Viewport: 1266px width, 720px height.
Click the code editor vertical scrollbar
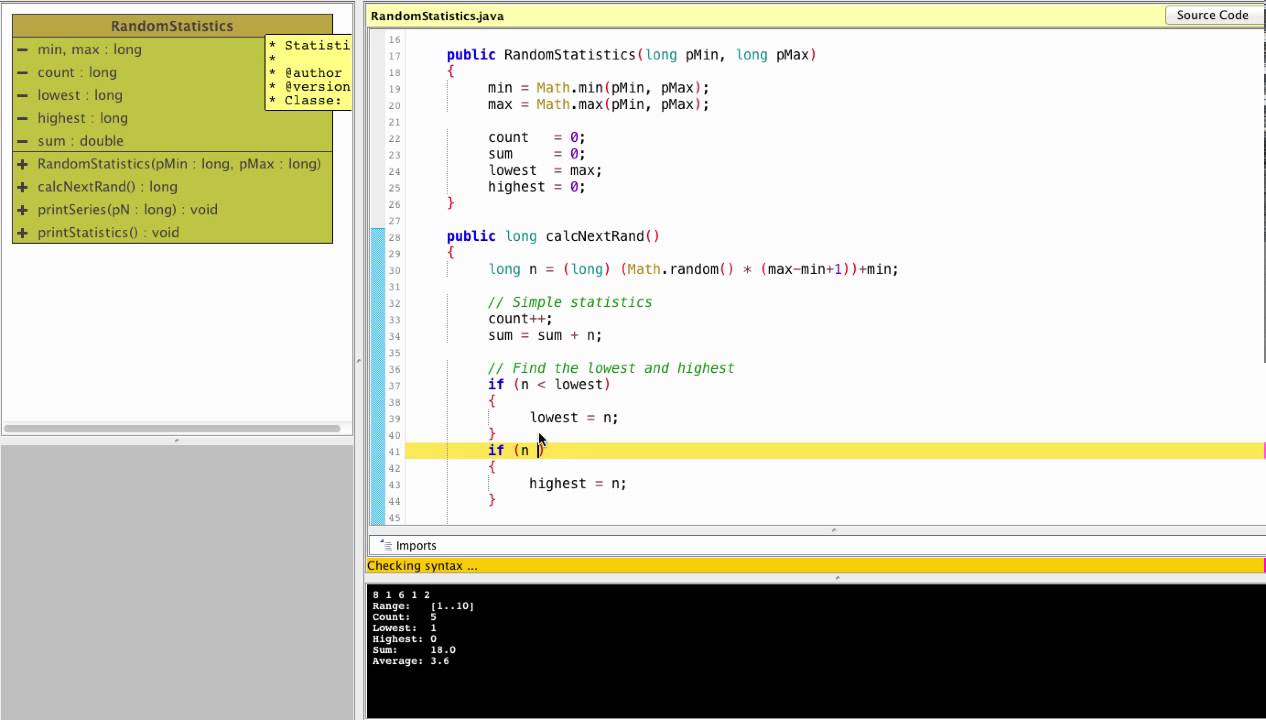click(1265, 195)
